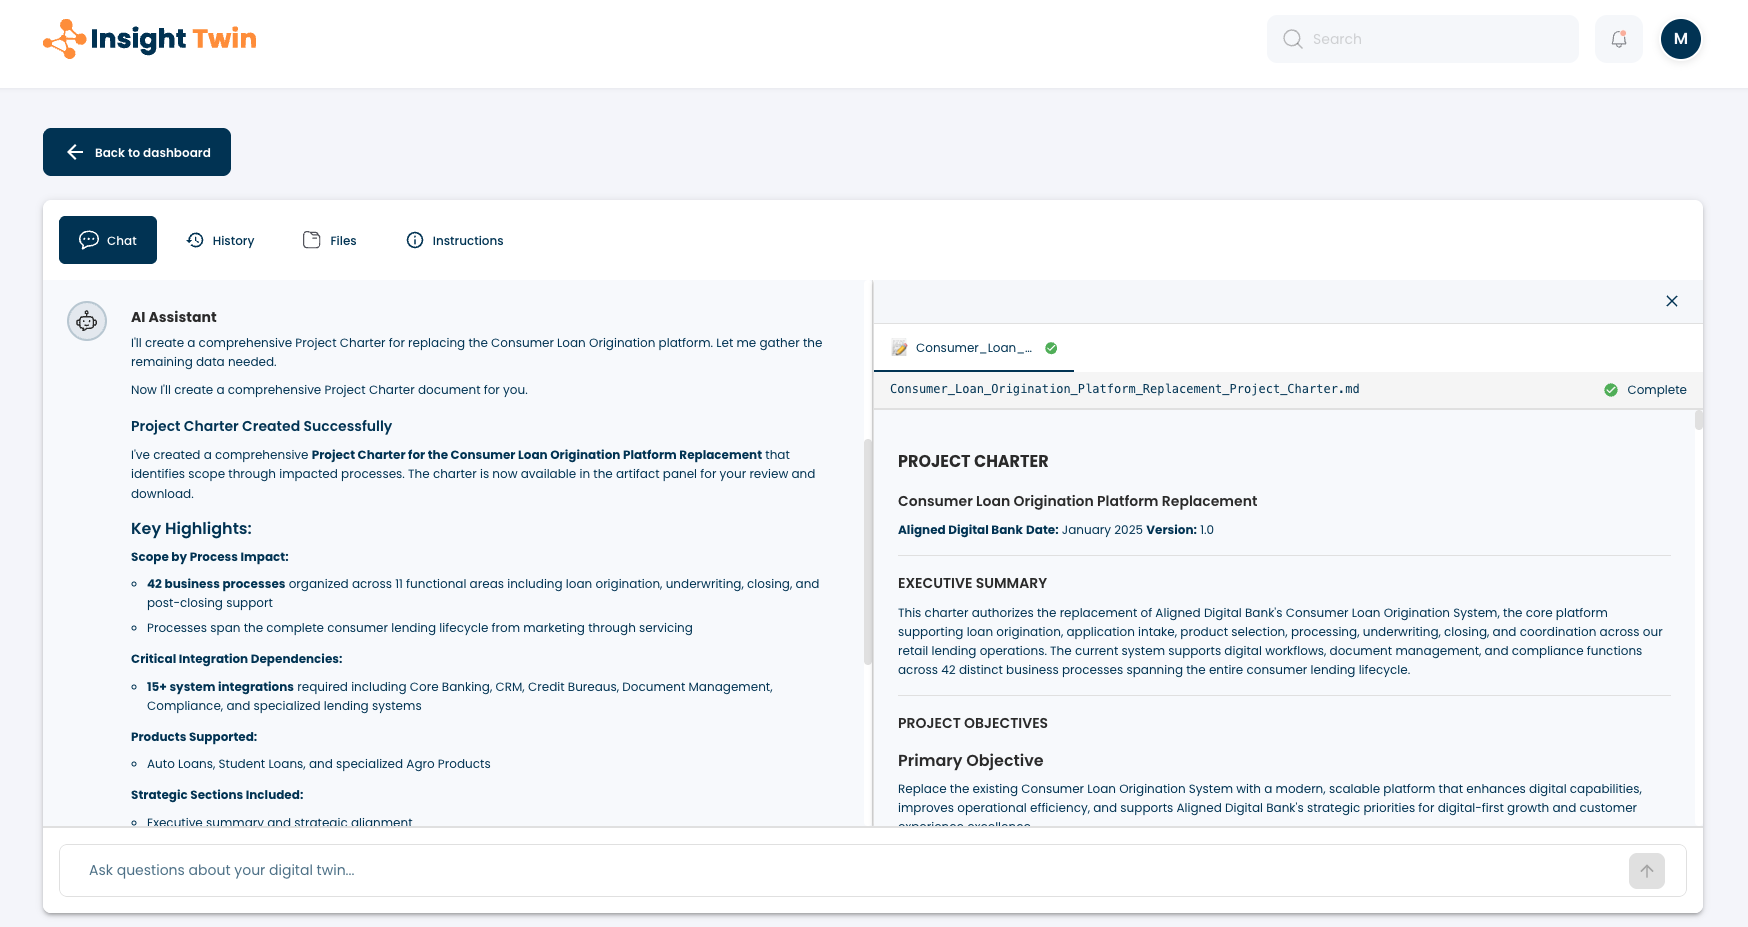Click the 'PROJECT OBJECTIVES' heading
This screenshot has height=927, width=1748.
click(973, 723)
